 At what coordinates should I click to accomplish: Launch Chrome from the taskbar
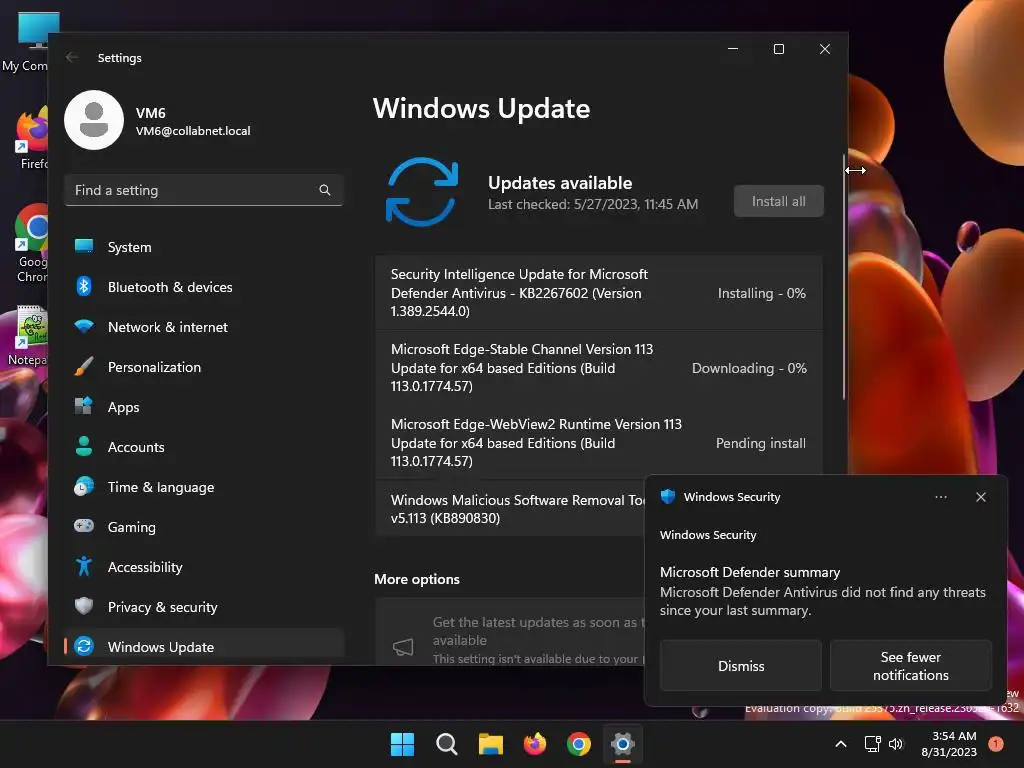(x=579, y=744)
